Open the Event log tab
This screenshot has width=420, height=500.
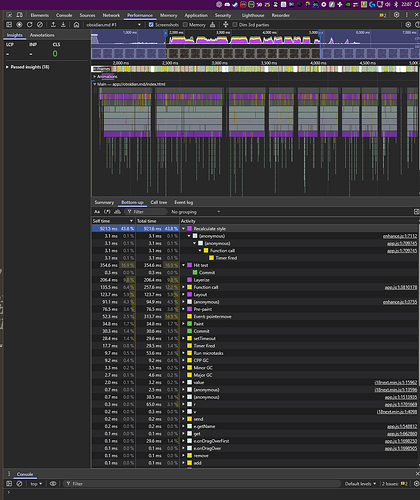184,202
